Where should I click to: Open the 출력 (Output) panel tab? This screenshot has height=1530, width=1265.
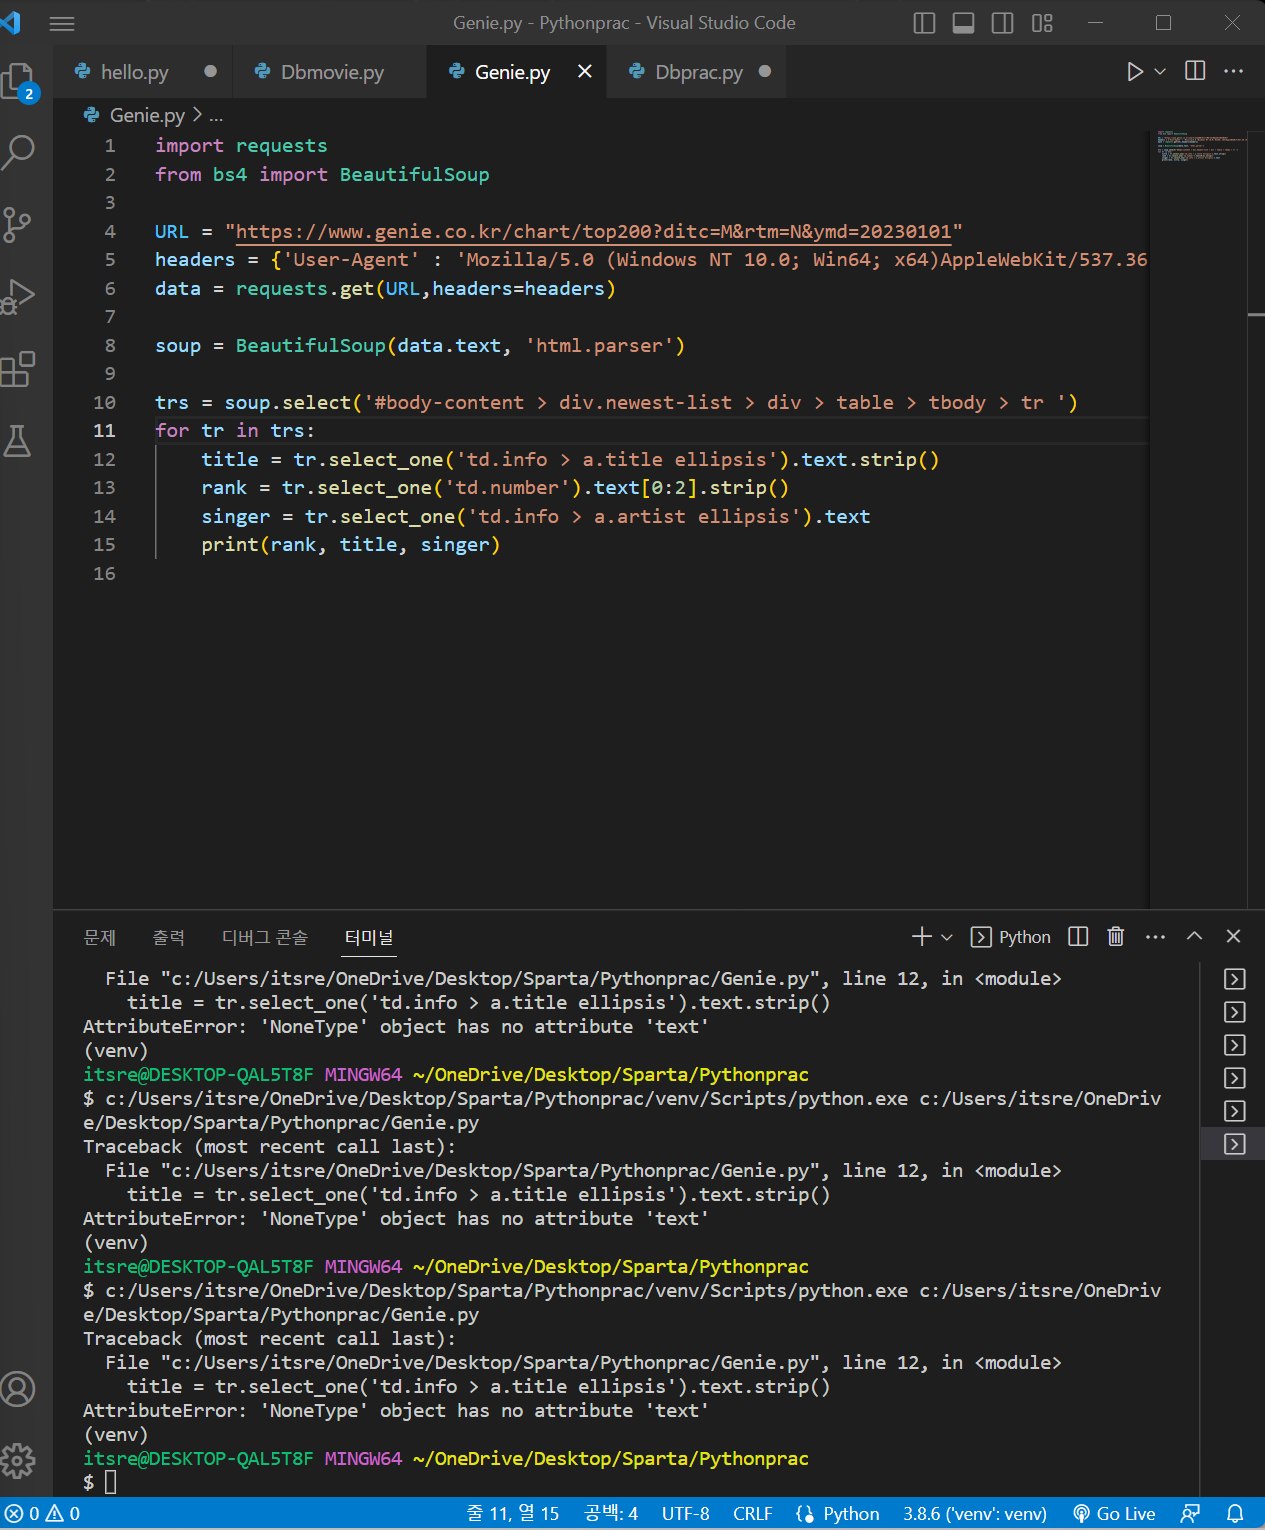[x=168, y=937]
